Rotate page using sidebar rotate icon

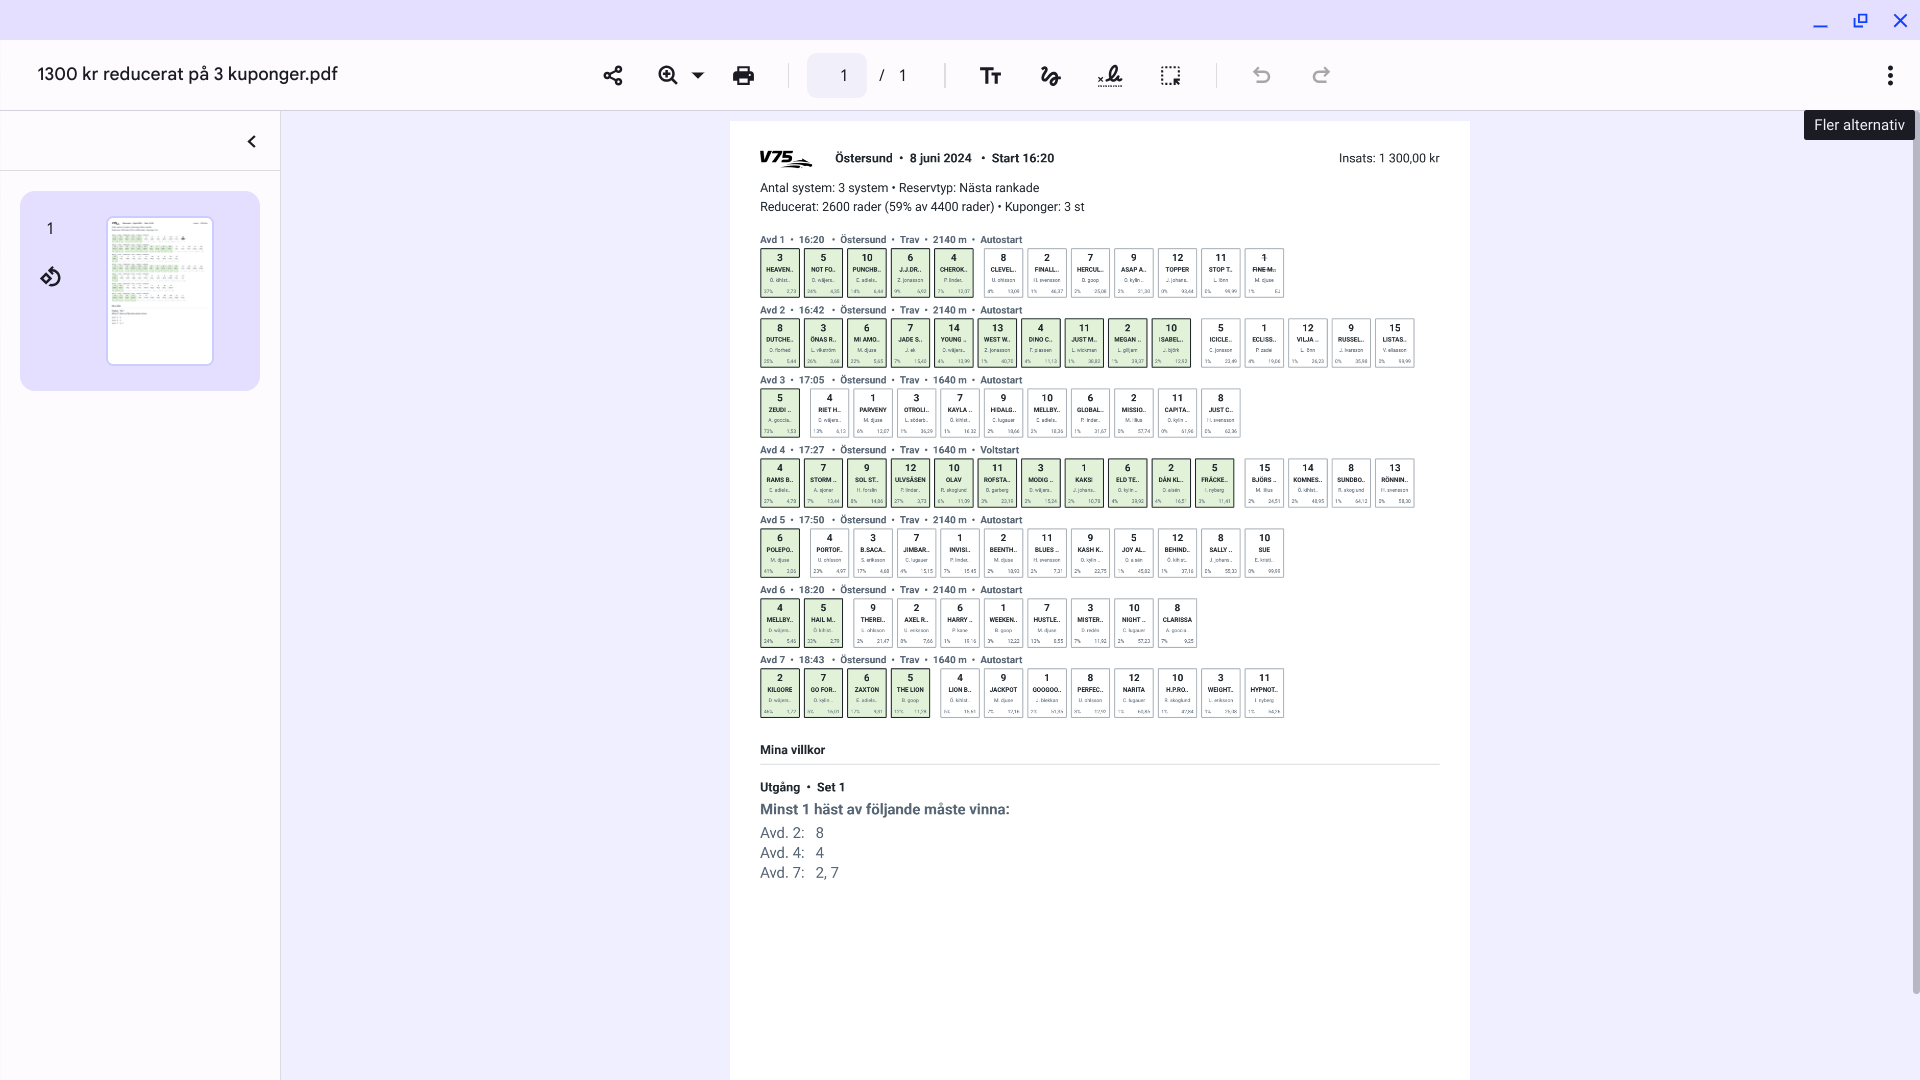51,277
